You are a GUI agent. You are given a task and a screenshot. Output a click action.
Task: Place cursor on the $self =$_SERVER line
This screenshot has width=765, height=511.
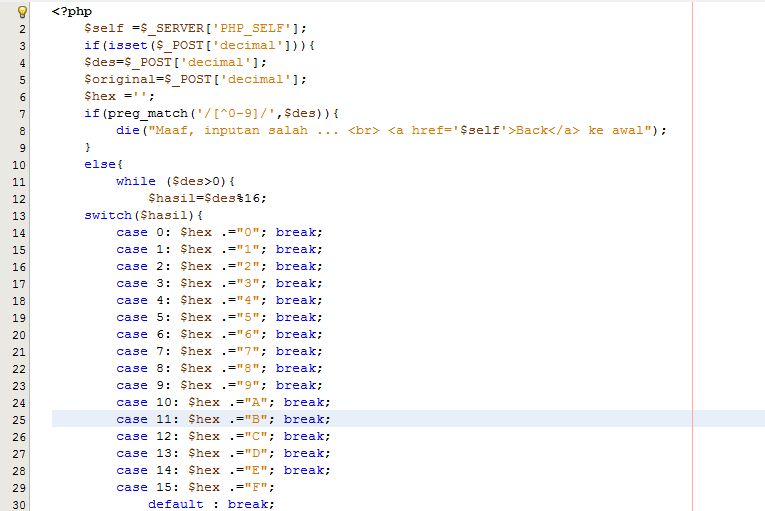pos(195,28)
